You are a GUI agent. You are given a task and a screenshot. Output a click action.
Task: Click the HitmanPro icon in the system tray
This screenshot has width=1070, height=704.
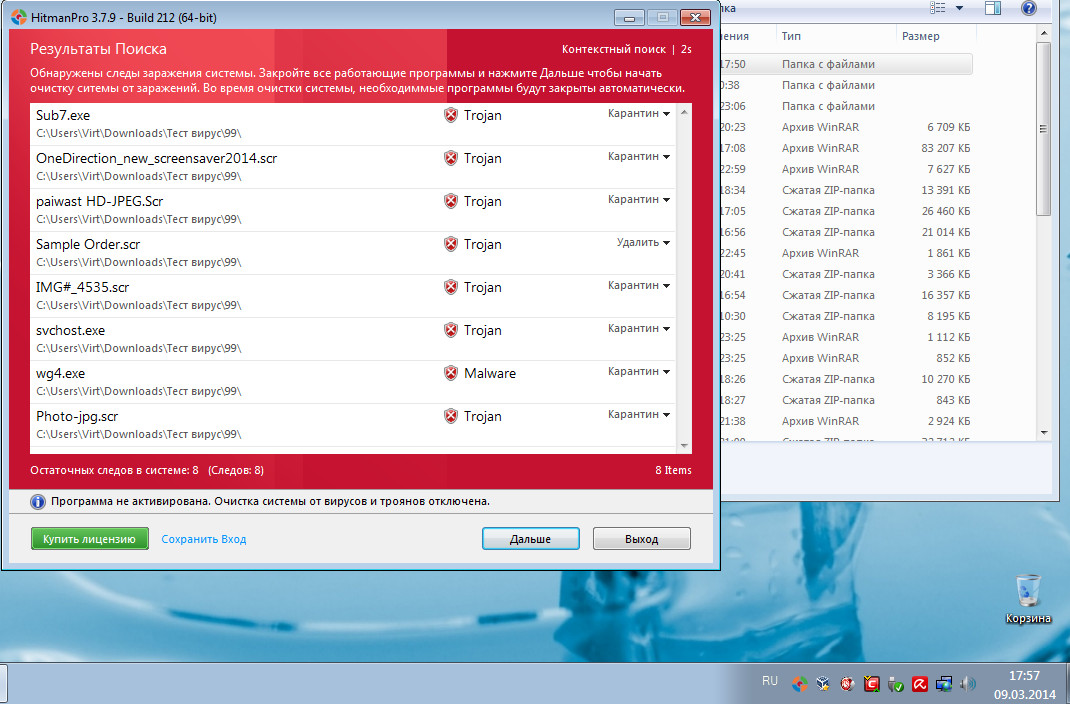pos(799,685)
